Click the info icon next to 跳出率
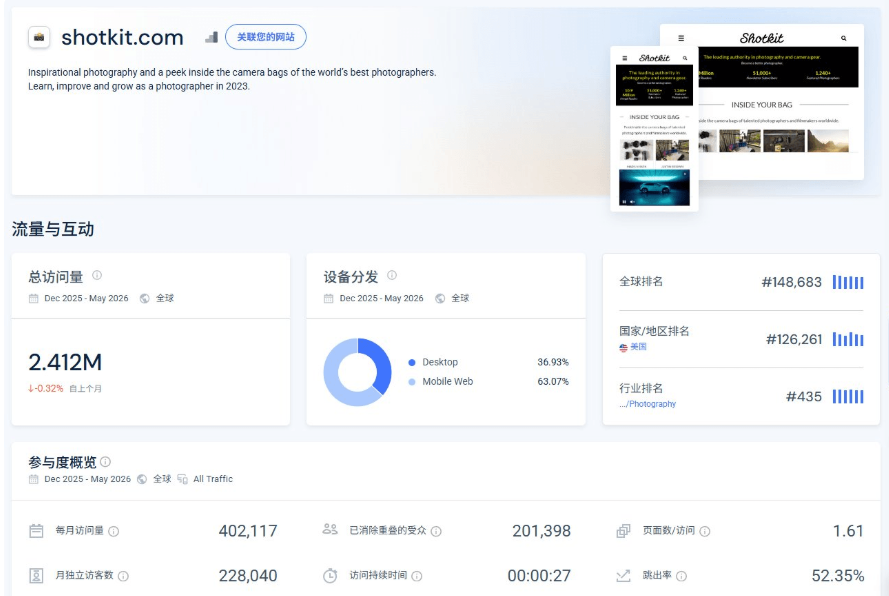This screenshot has width=889, height=596. (x=681, y=576)
